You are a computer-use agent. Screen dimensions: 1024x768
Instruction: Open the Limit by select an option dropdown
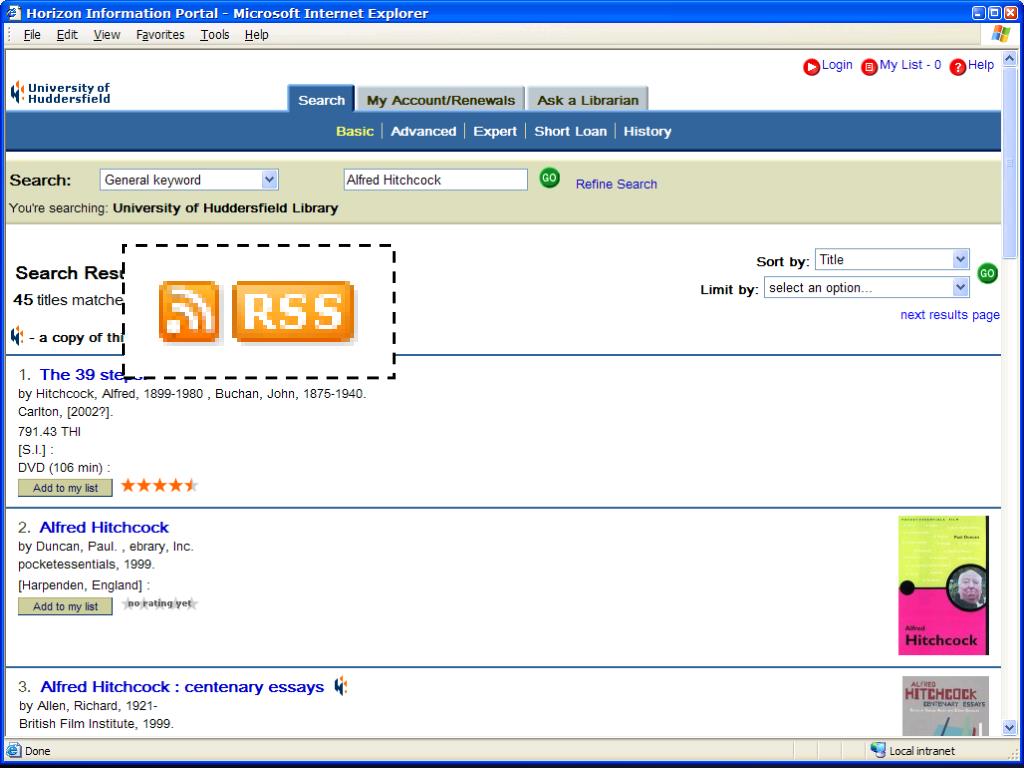click(867, 287)
